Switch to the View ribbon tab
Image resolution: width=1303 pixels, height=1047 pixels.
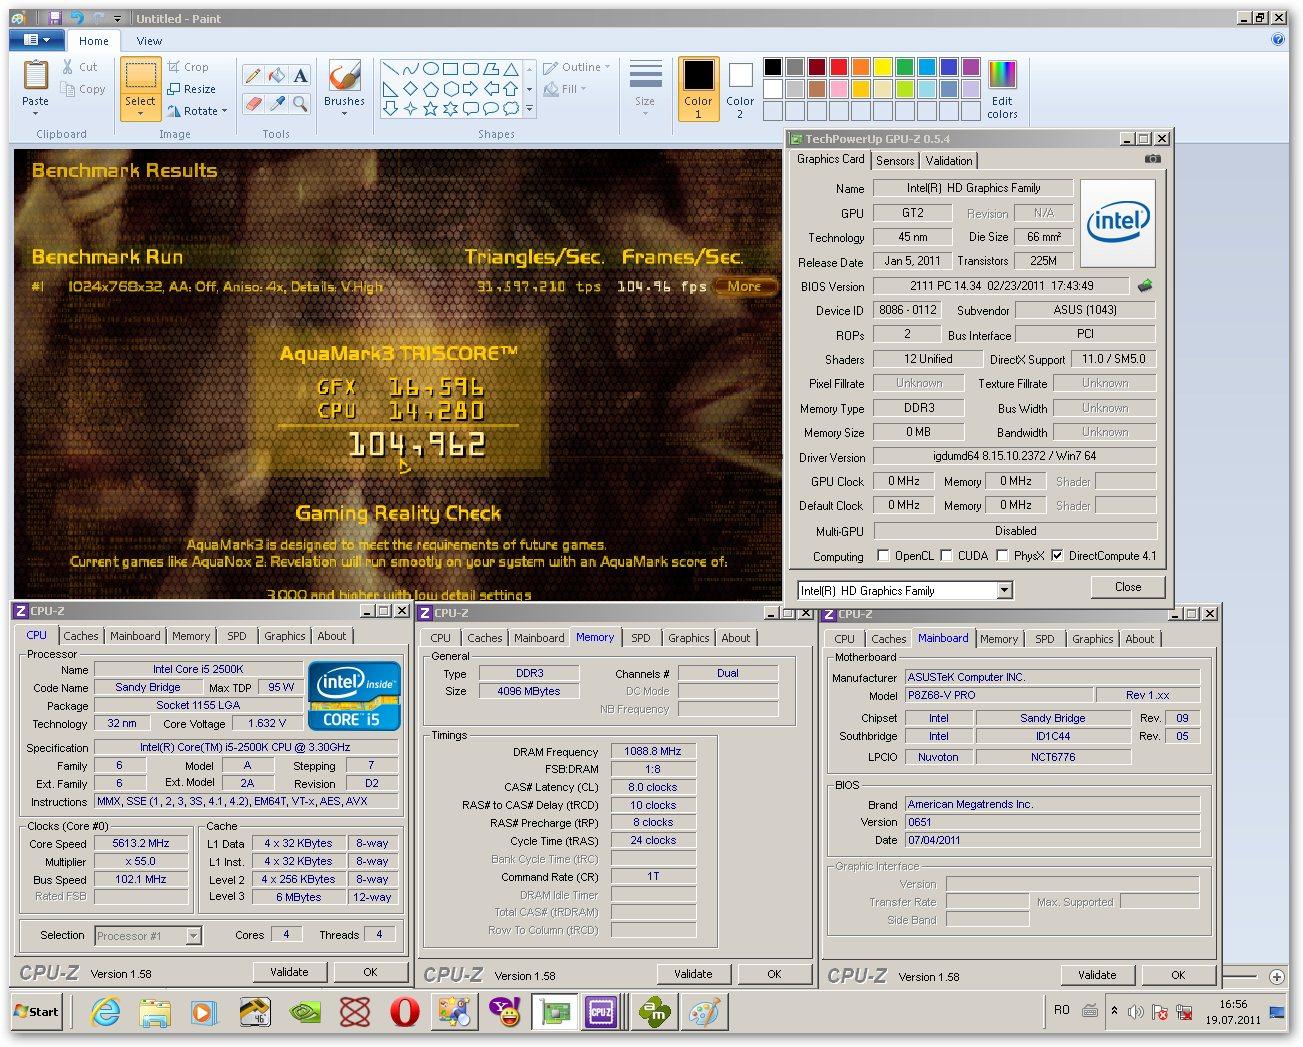(x=149, y=41)
